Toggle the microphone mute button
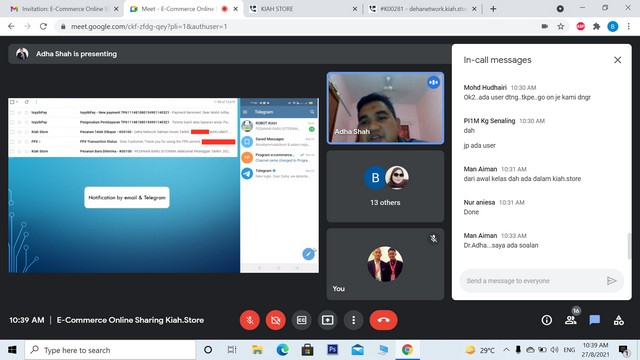 (x=250, y=320)
